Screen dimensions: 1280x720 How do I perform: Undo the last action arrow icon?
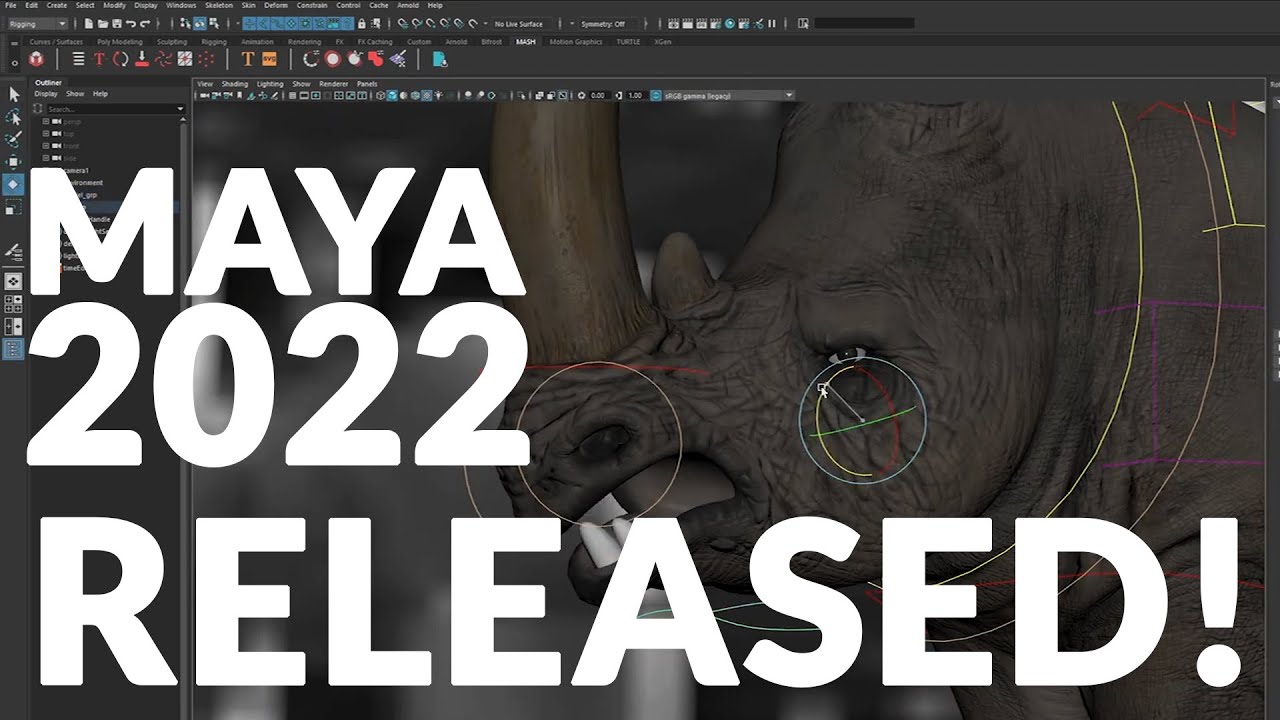131,23
